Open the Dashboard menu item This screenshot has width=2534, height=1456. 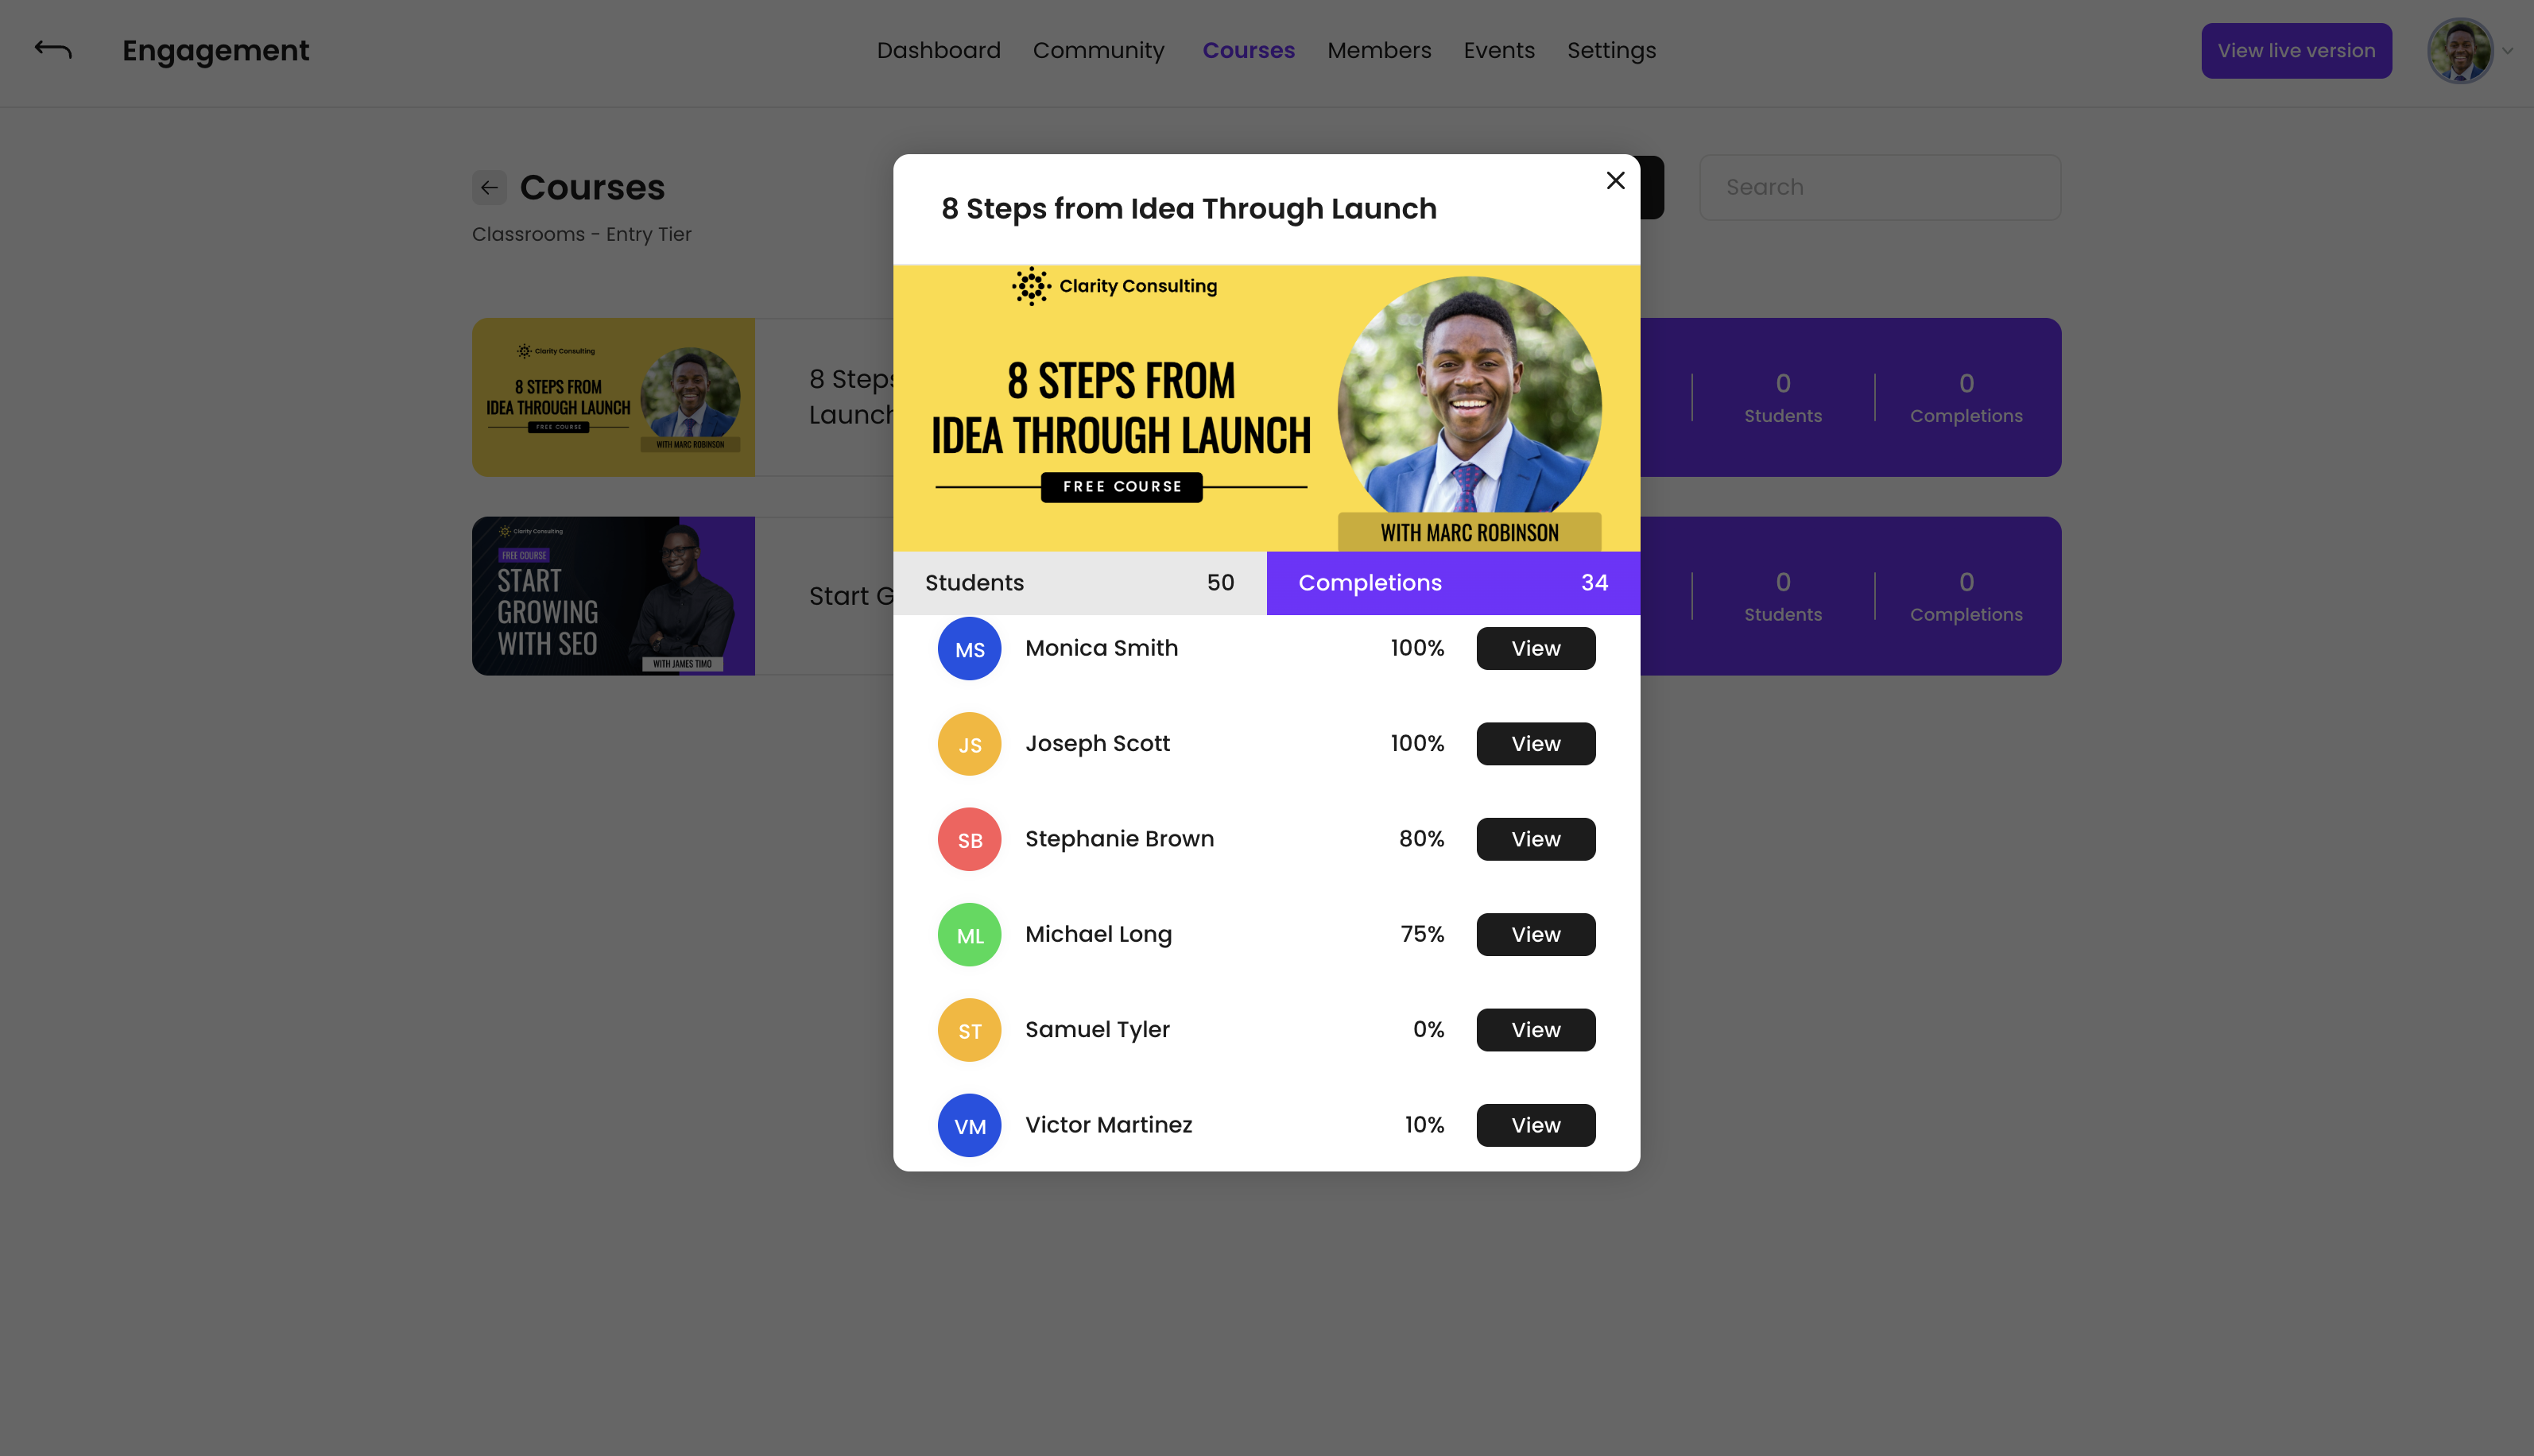(938, 50)
